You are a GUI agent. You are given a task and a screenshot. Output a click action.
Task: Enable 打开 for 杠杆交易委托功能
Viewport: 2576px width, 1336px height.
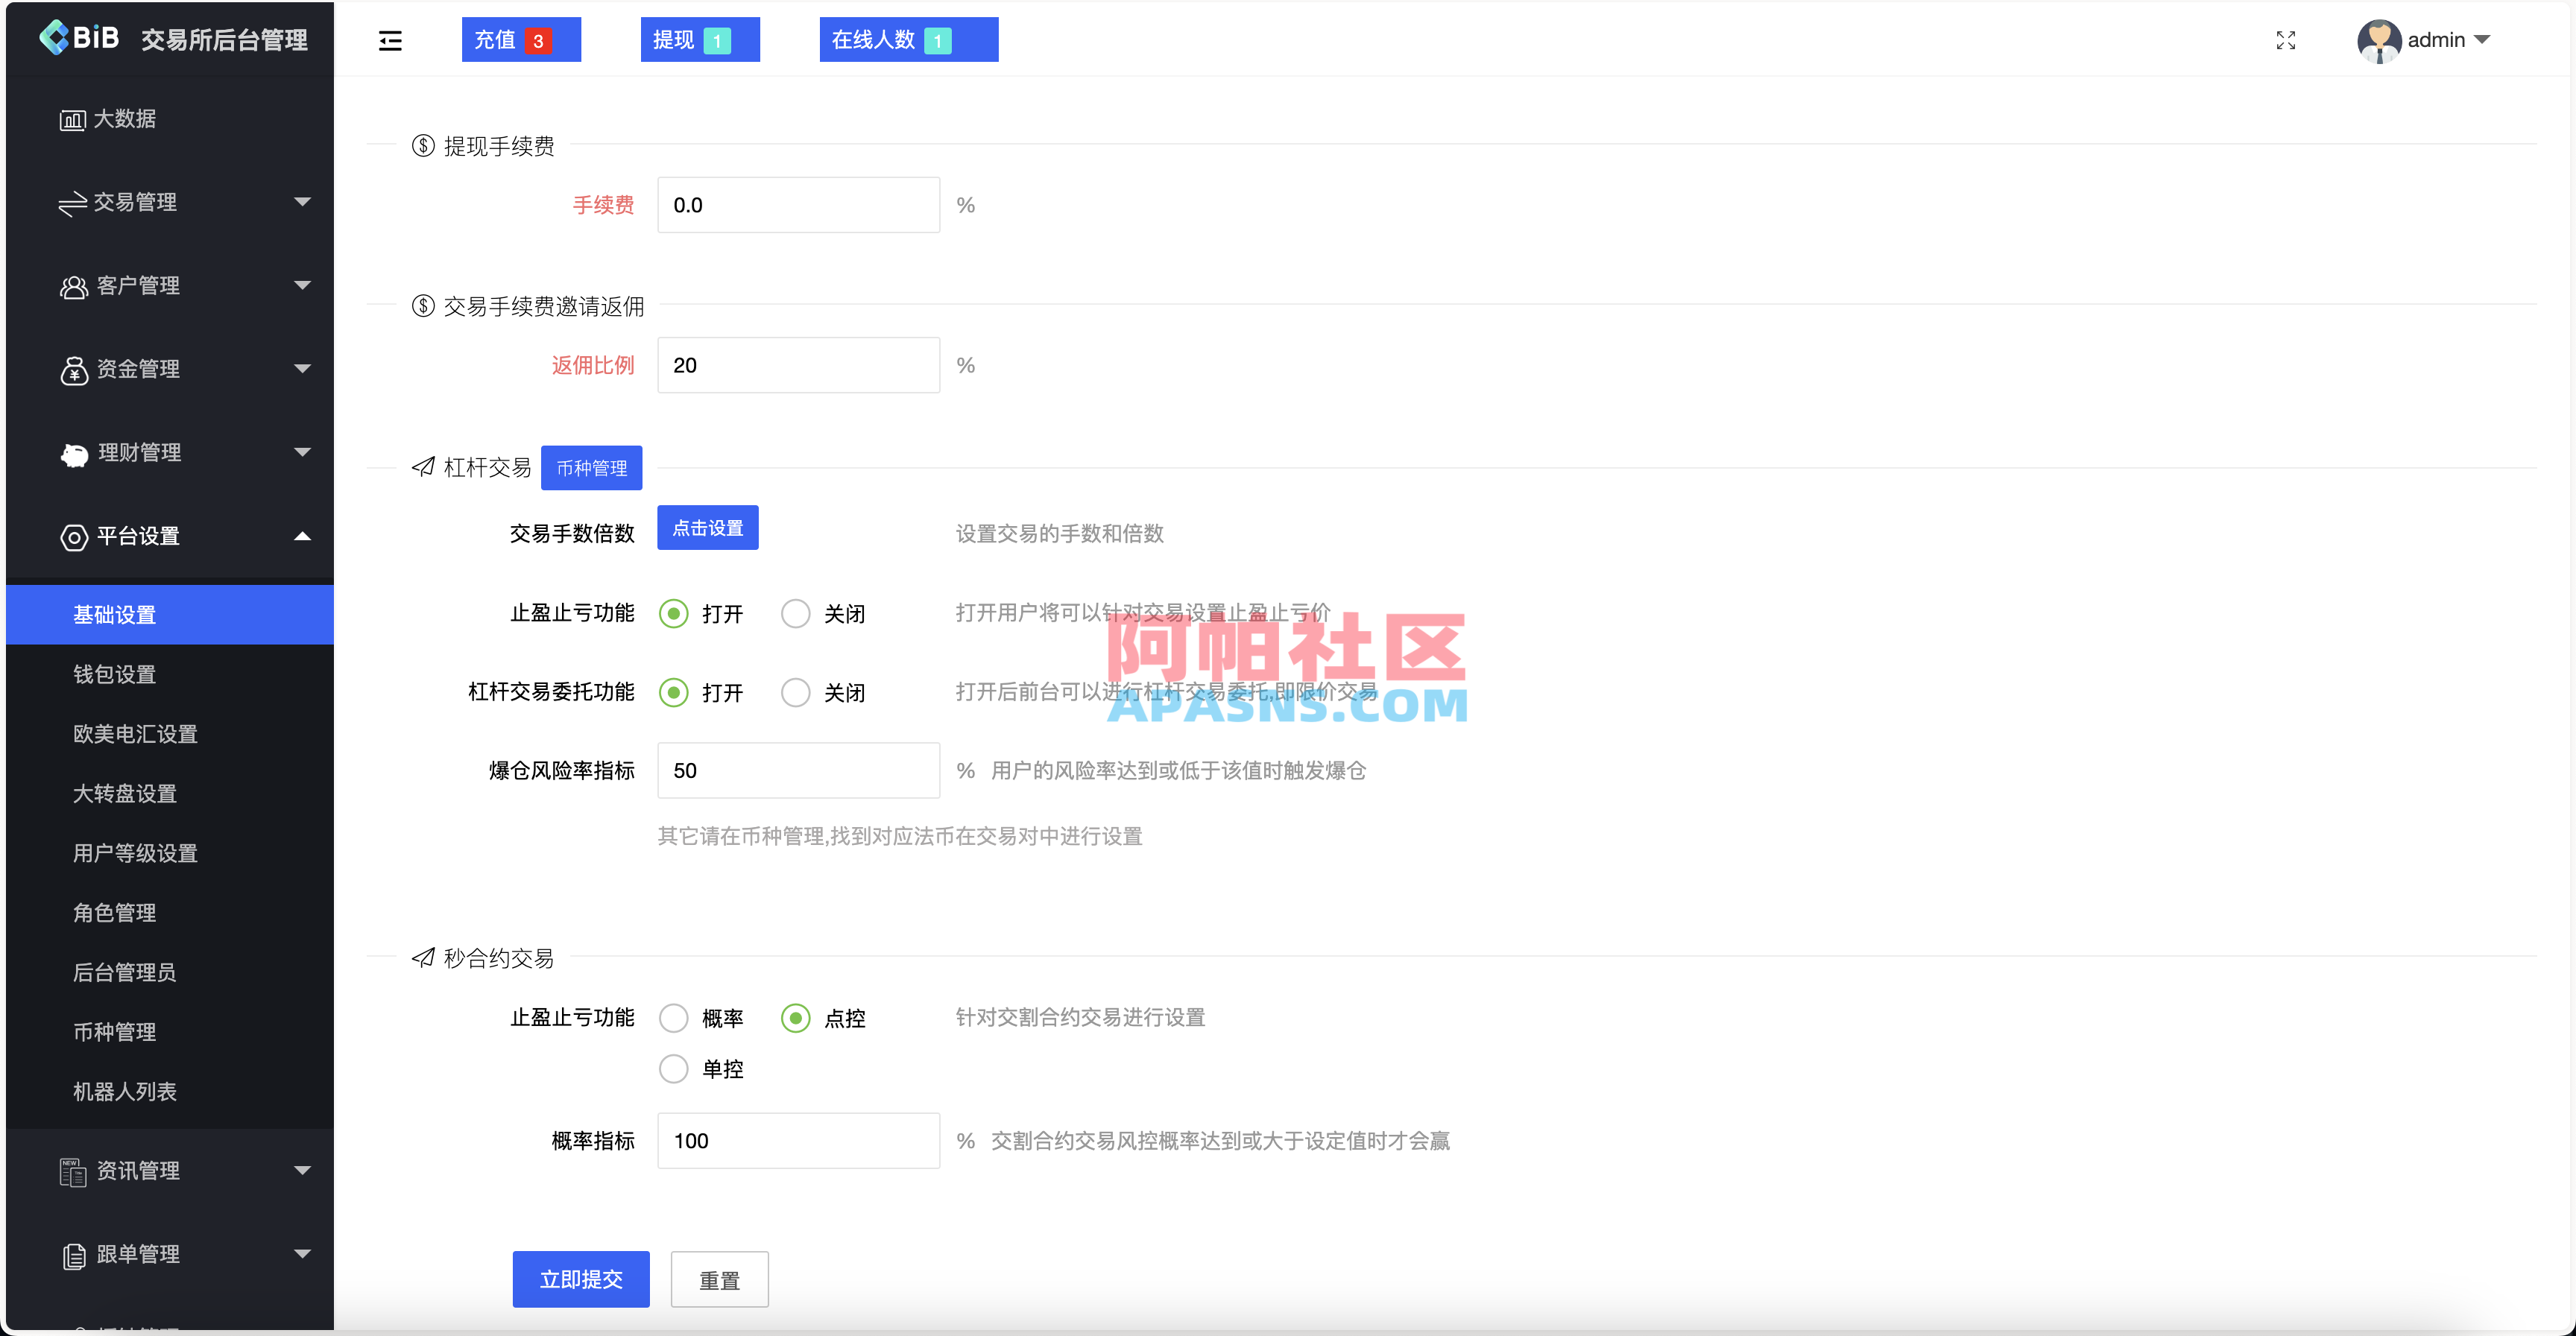pos(672,692)
